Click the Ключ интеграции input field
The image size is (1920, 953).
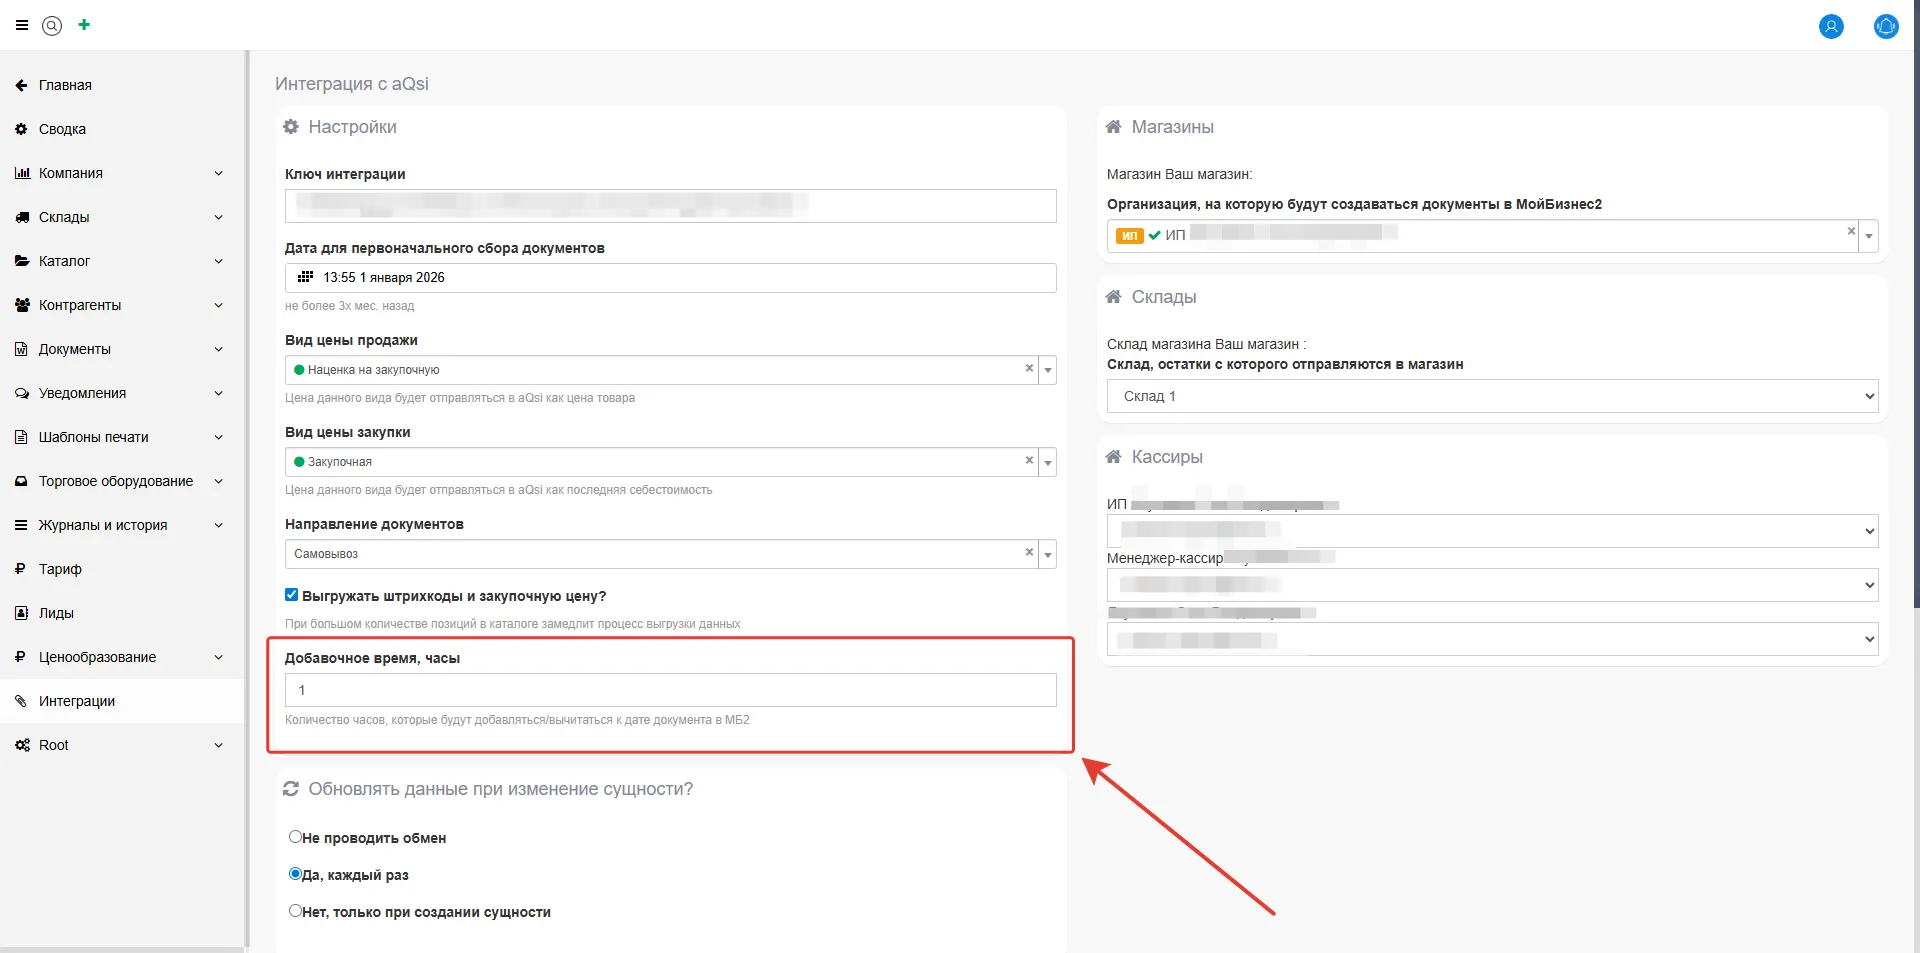tap(670, 206)
